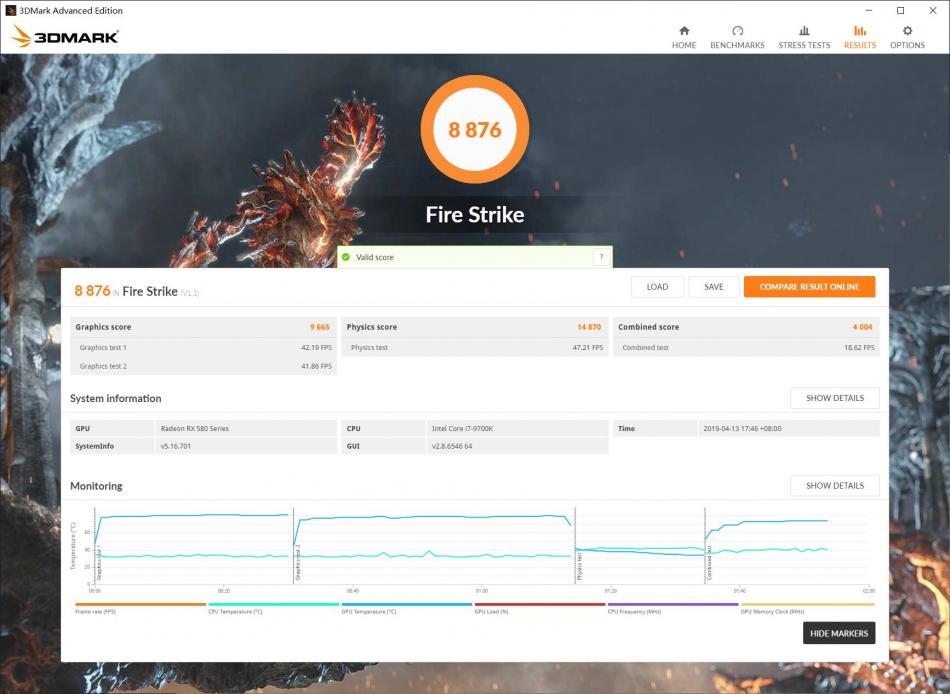
Task: Click the orange 8876 score circle
Action: [474, 129]
